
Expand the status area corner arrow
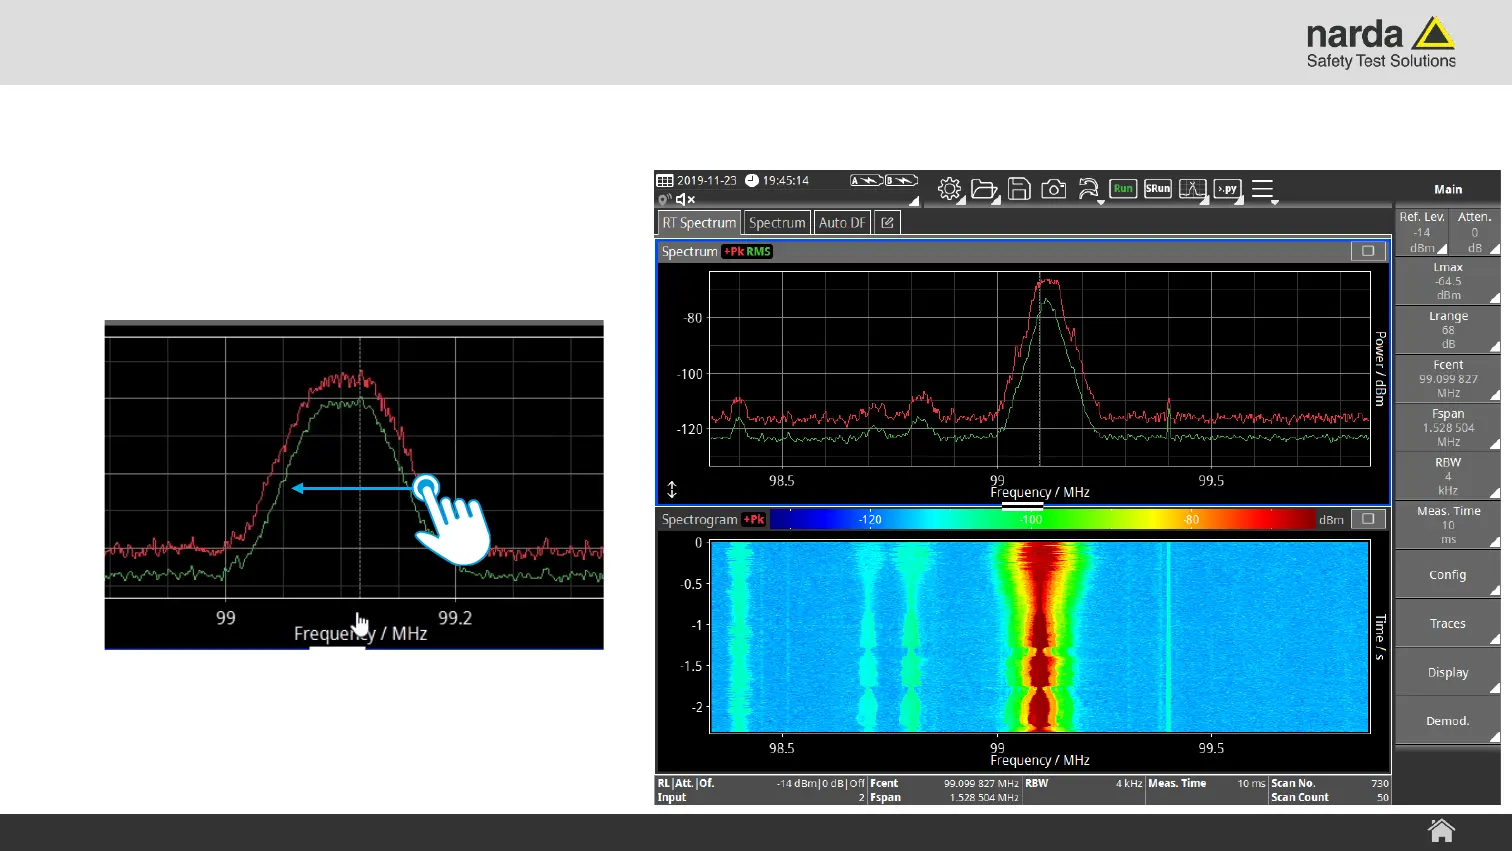[913, 201]
